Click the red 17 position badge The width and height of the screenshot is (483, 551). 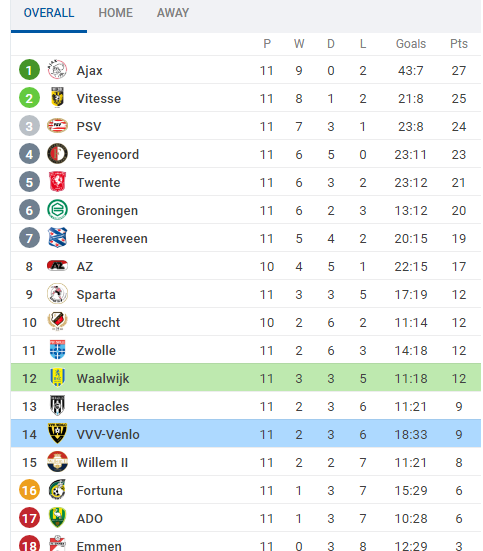tap(29, 518)
